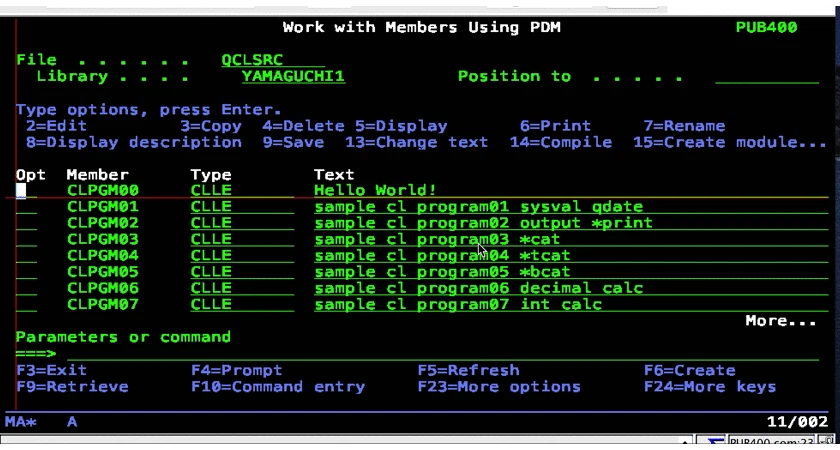The width and height of the screenshot is (840, 450).
Task: Click the MA* status indicator
Action: pyautogui.click(x=21, y=422)
